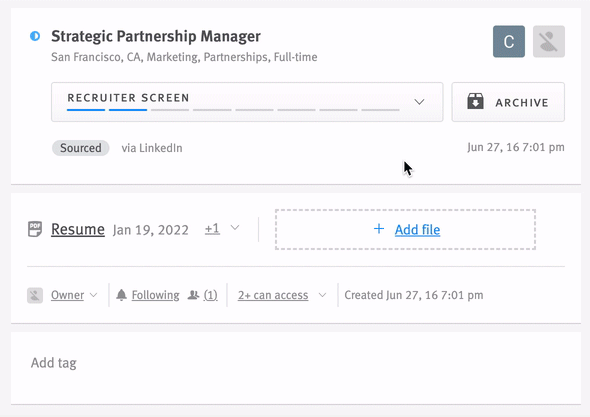The image size is (590, 417).
Task: Expand the resume files chevron
Action: (x=235, y=228)
